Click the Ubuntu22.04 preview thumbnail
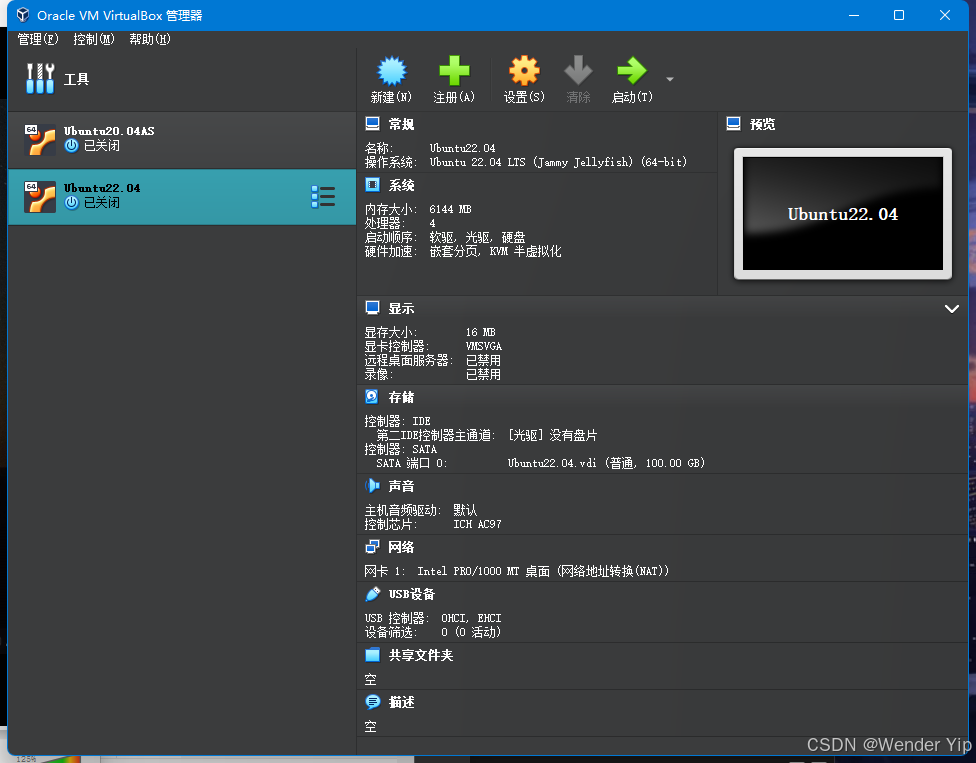 843,213
